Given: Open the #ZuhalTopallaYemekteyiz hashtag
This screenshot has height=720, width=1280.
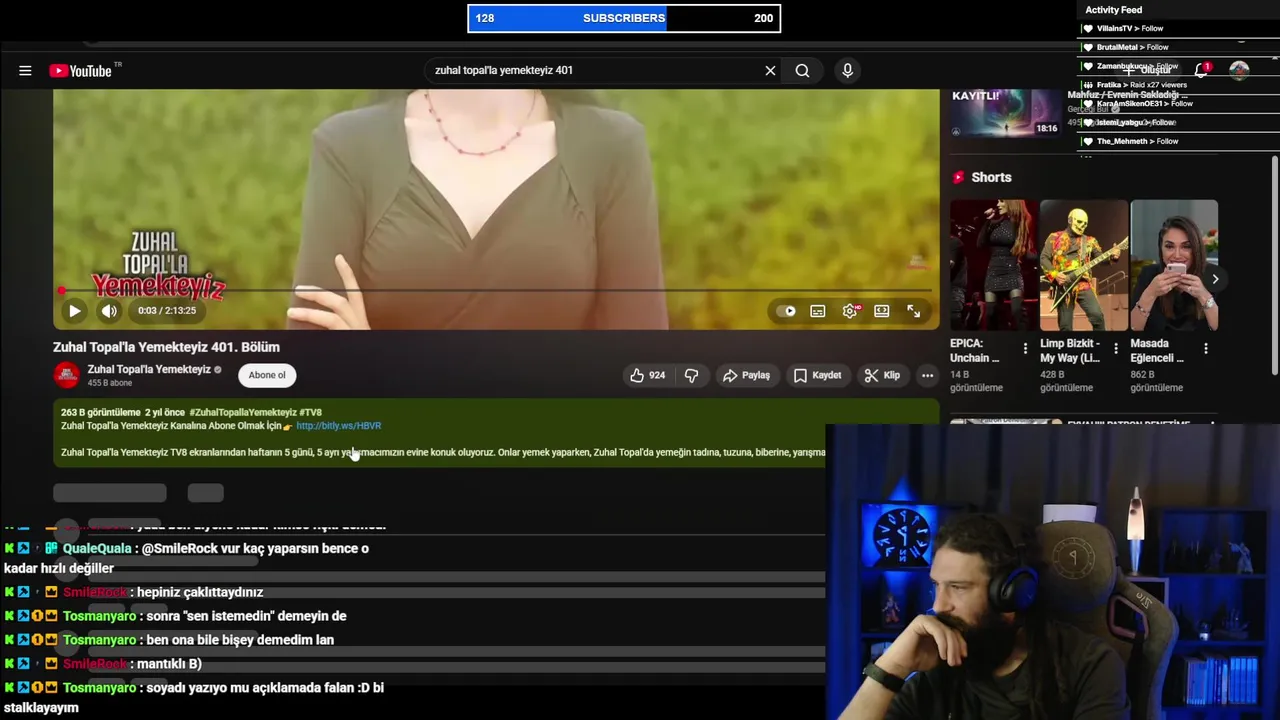Looking at the screenshot, I should tap(242, 412).
